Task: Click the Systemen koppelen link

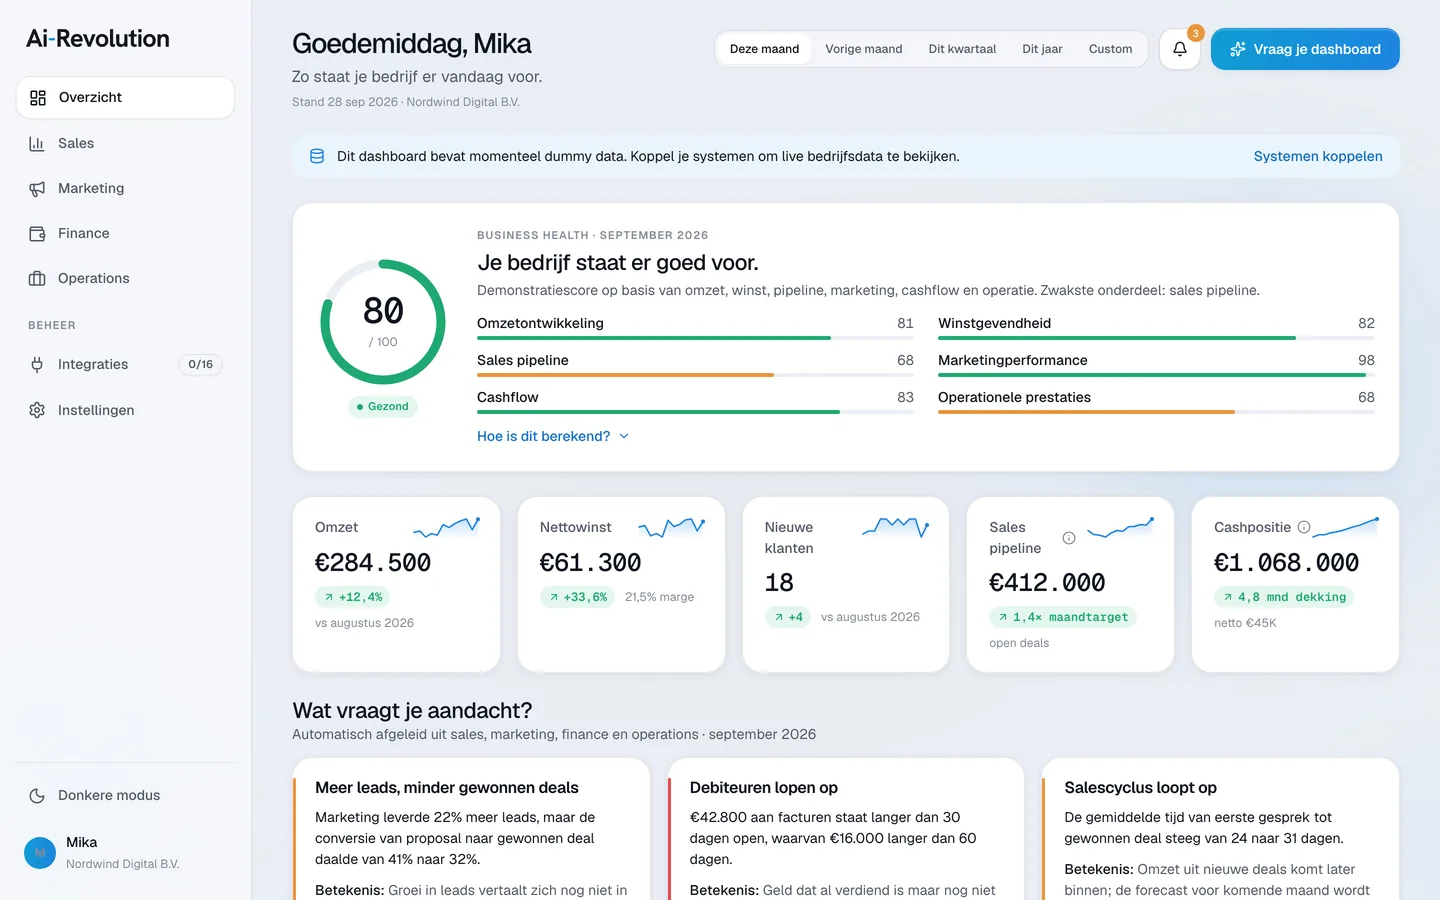Action: [1318, 156]
